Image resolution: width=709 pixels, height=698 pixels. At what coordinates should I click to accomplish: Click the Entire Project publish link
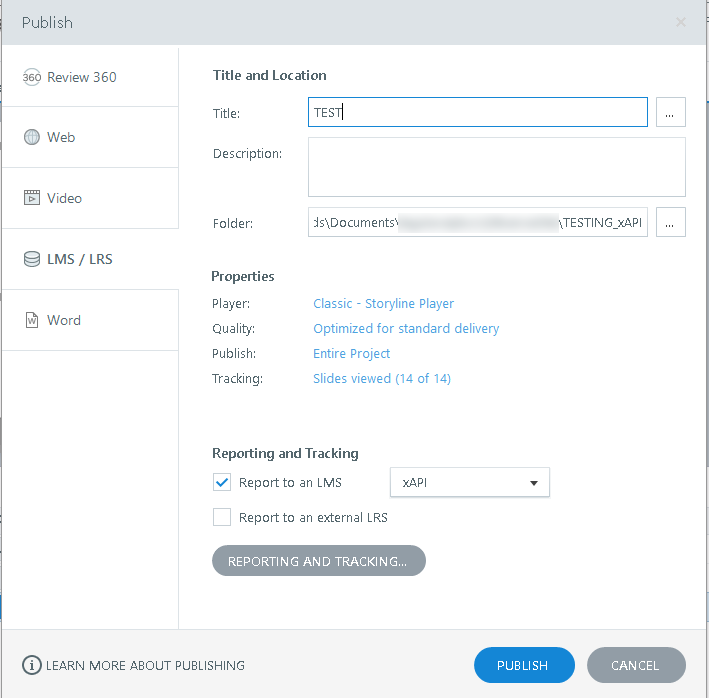(351, 353)
